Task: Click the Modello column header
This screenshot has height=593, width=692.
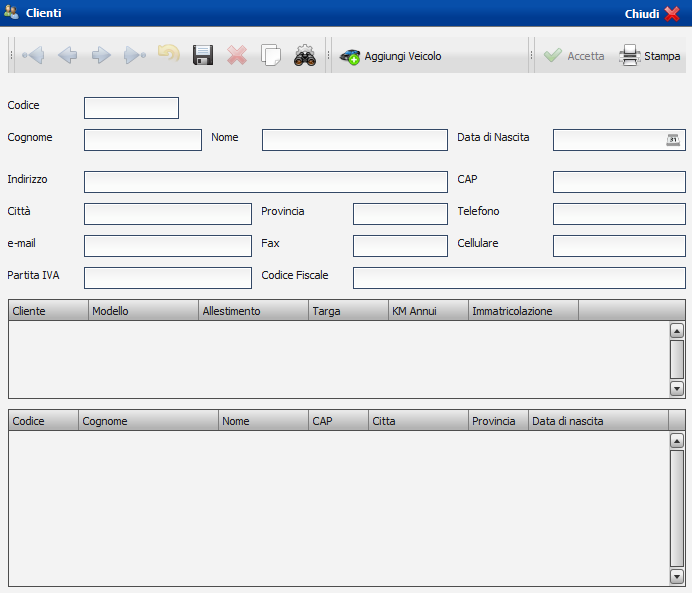Action: pyautogui.click(x=143, y=311)
